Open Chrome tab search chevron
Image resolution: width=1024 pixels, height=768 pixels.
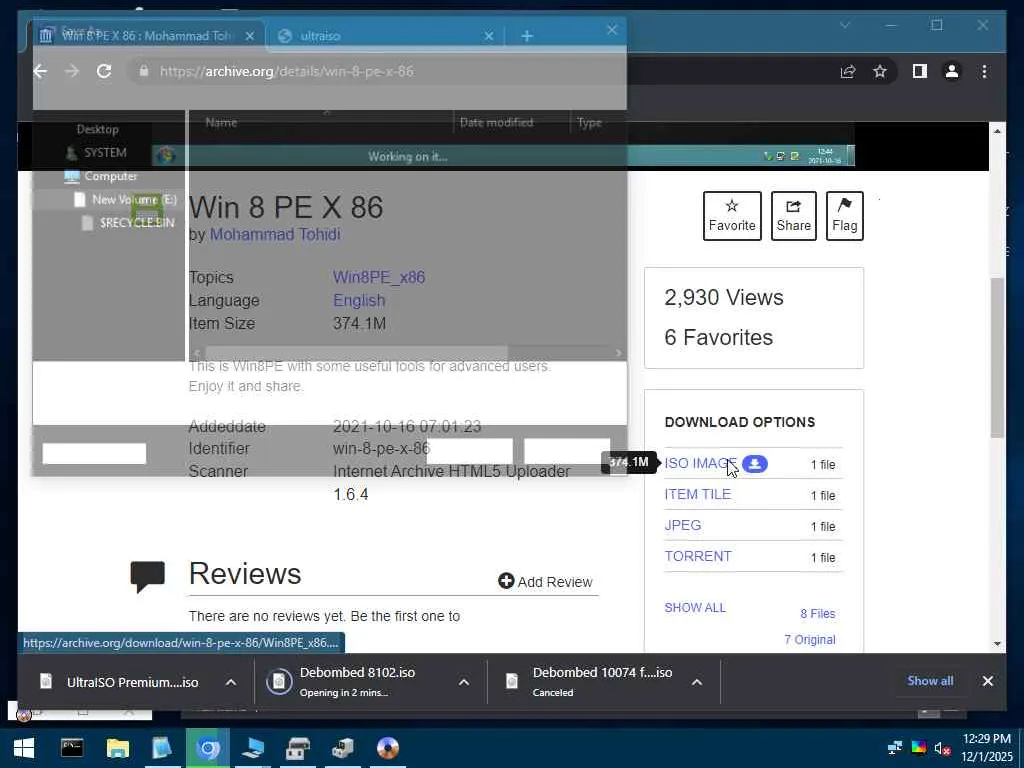[845, 25]
